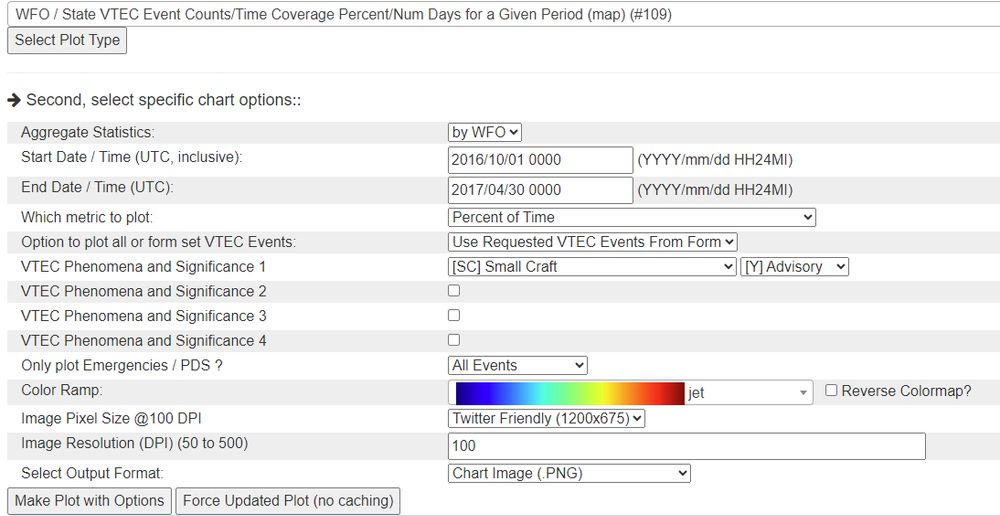Open the '[Y] Advisory' significance dropdown
Screen dimensions: 1000x516
795,267
